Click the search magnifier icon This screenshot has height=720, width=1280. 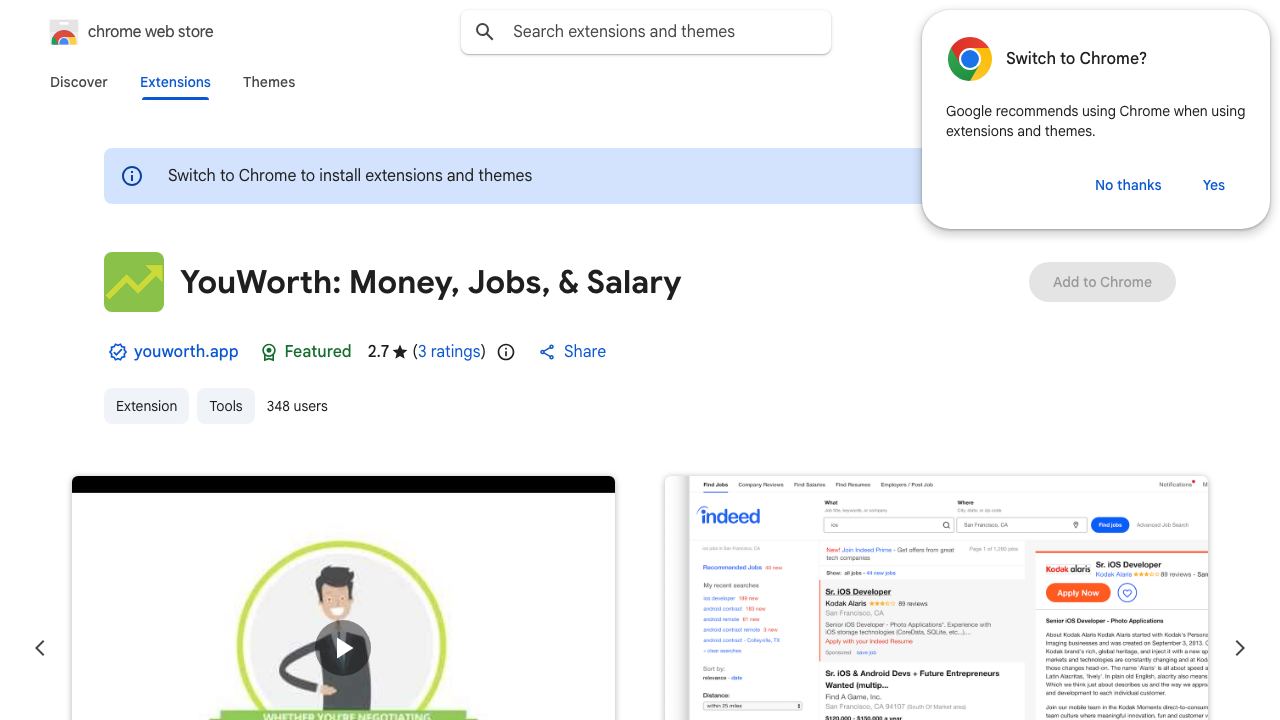click(485, 32)
